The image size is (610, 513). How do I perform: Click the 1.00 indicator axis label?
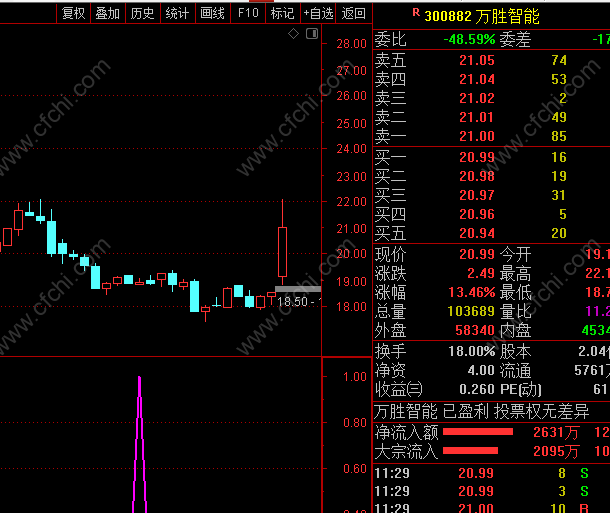click(354, 377)
